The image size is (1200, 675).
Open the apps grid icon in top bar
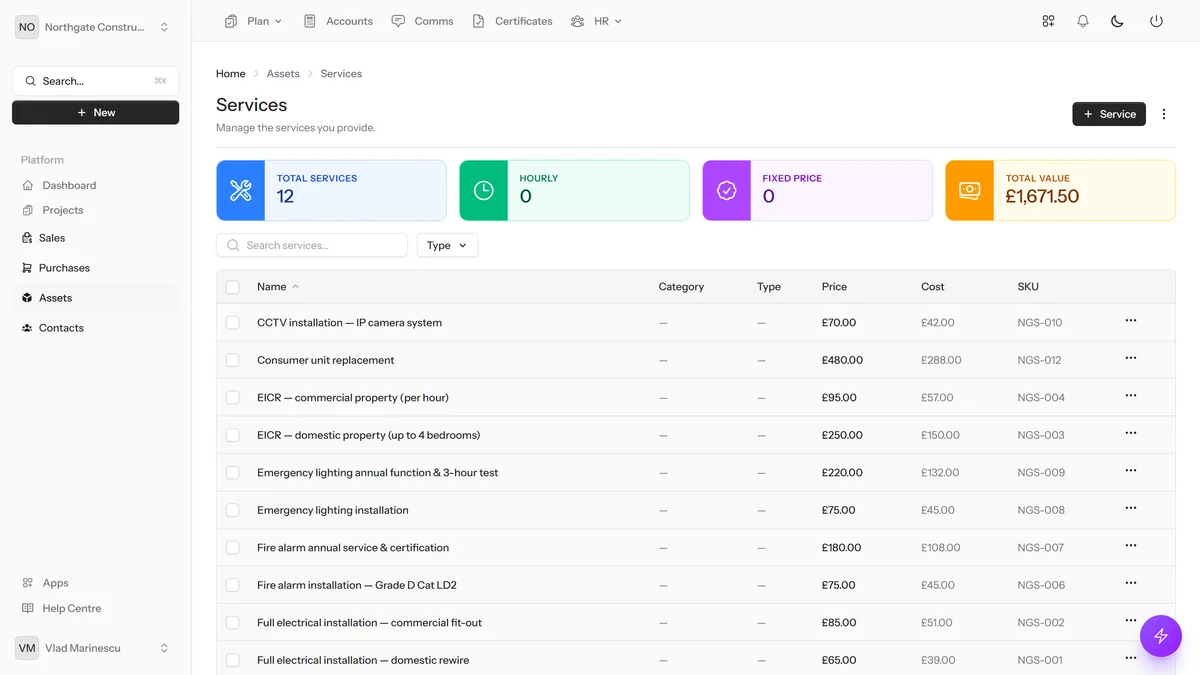point(1048,21)
